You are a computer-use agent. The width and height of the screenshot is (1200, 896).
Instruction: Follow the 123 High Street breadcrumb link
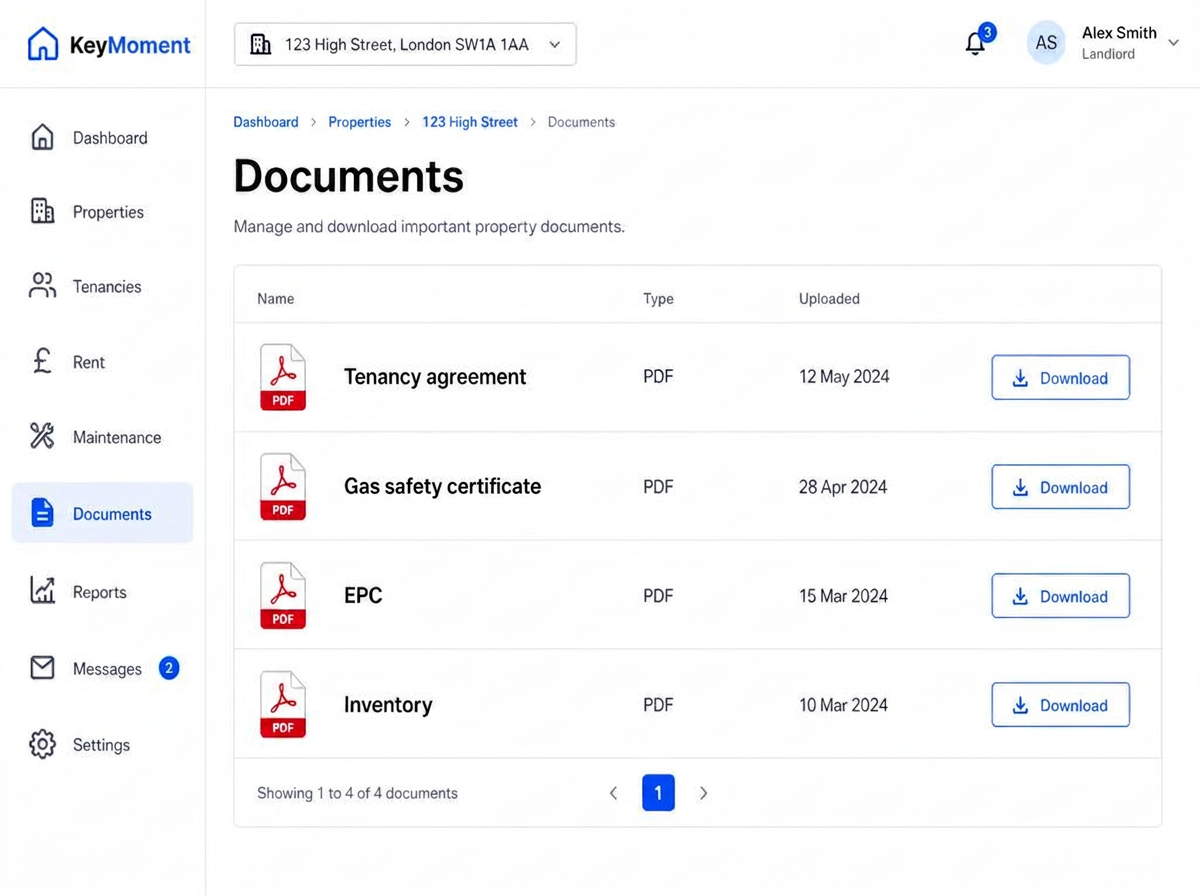[x=470, y=122]
